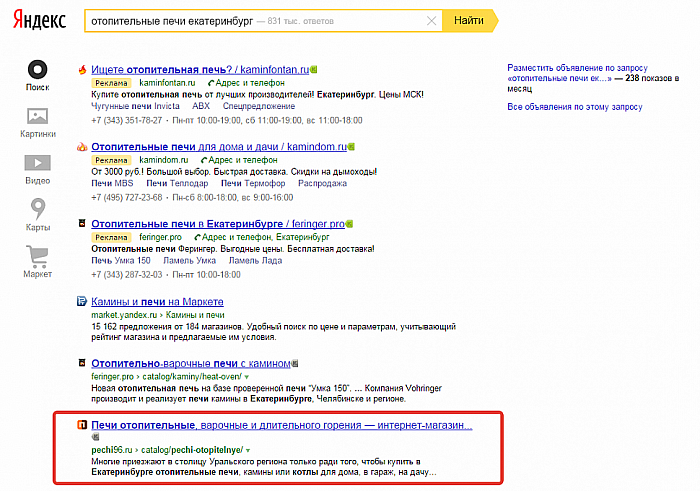This screenshot has width=700, height=491.
Task: Open ABX sitelink
Action: point(201,106)
